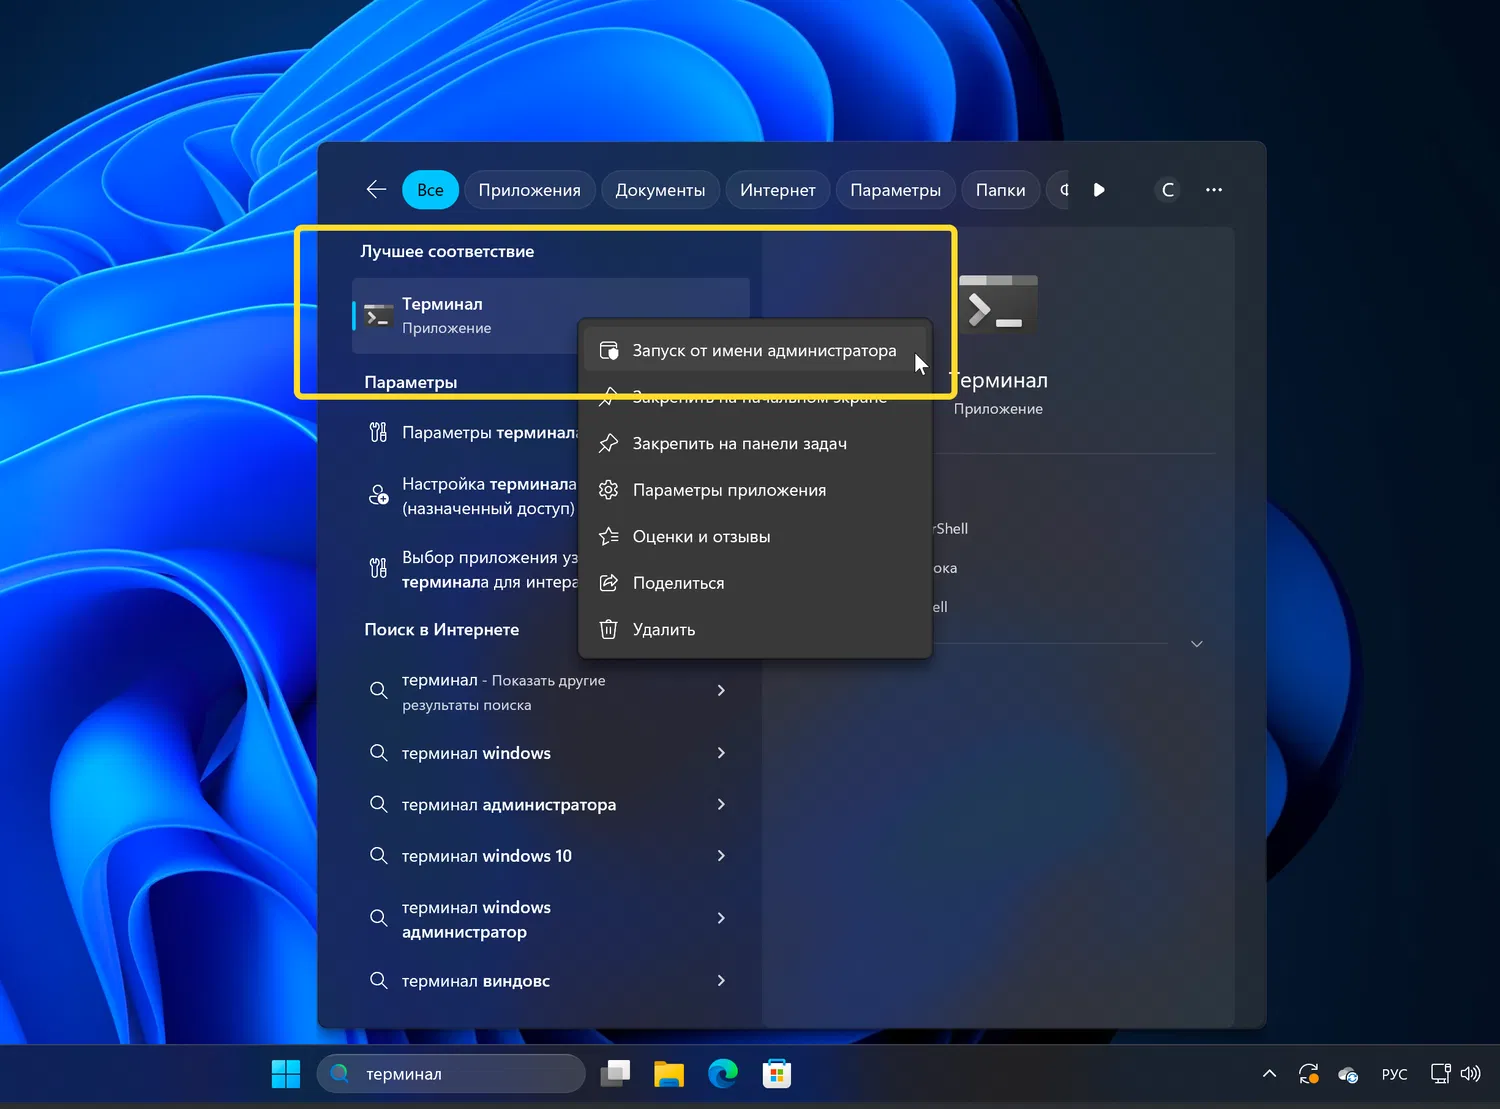Select Оценки и отзывы menu entry
This screenshot has width=1500, height=1109.
(756, 537)
